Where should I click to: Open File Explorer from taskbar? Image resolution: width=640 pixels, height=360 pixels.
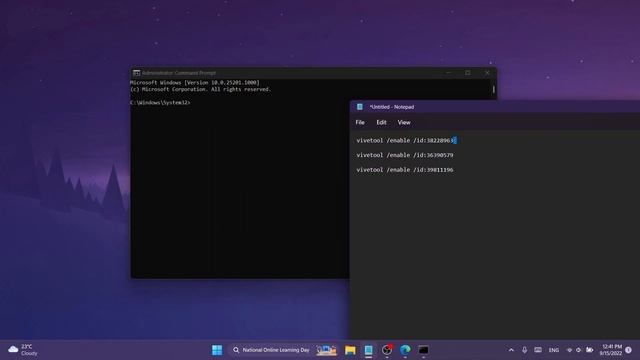click(350, 350)
